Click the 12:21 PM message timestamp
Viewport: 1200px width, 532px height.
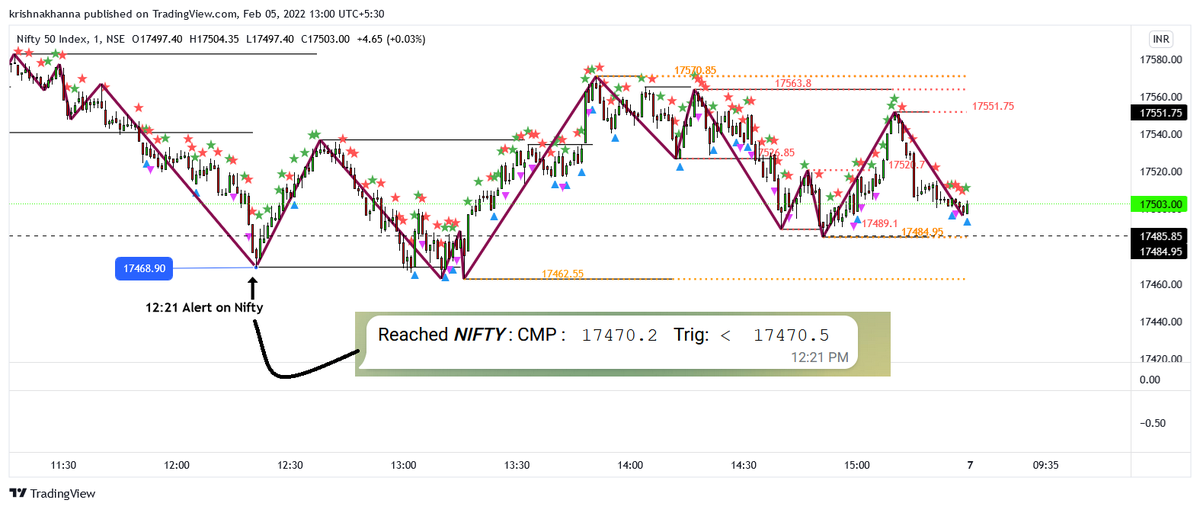[x=819, y=356]
